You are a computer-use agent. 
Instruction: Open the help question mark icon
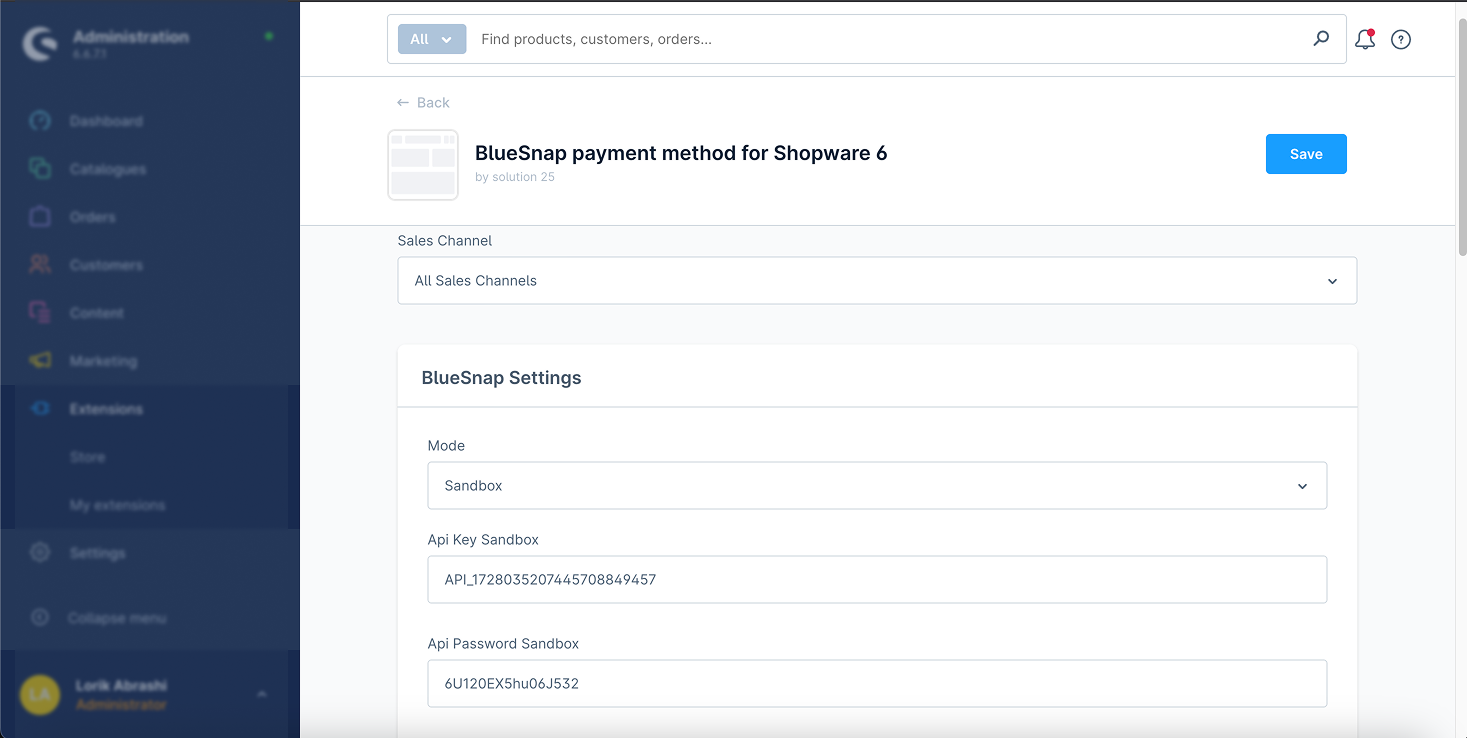tap(1401, 40)
